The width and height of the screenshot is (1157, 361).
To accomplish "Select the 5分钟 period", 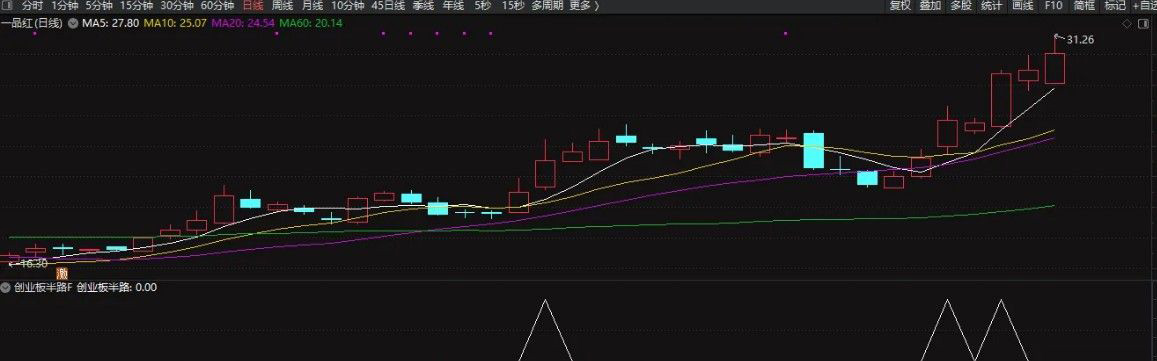I will pyautogui.click(x=99, y=6).
